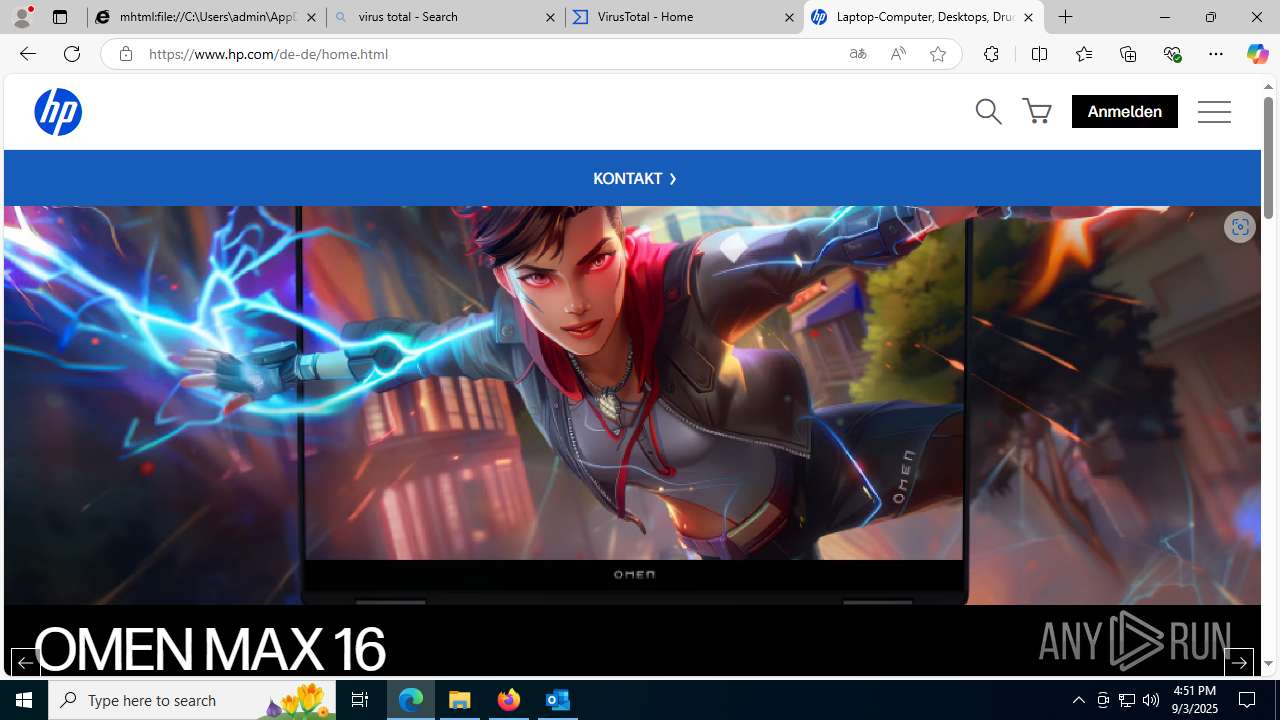The height and width of the screenshot is (720, 1280).
Task: Click the OMEN MAX 16 heading
Action: coord(210,649)
